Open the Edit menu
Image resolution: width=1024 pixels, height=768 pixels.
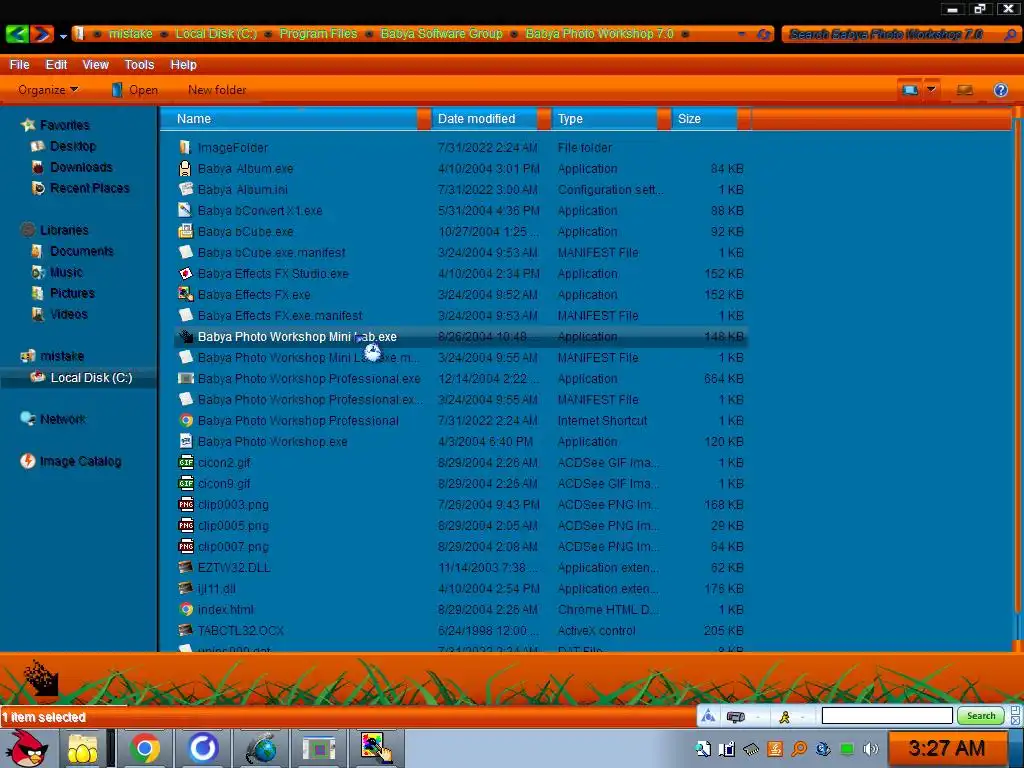(x=56, y=65)
